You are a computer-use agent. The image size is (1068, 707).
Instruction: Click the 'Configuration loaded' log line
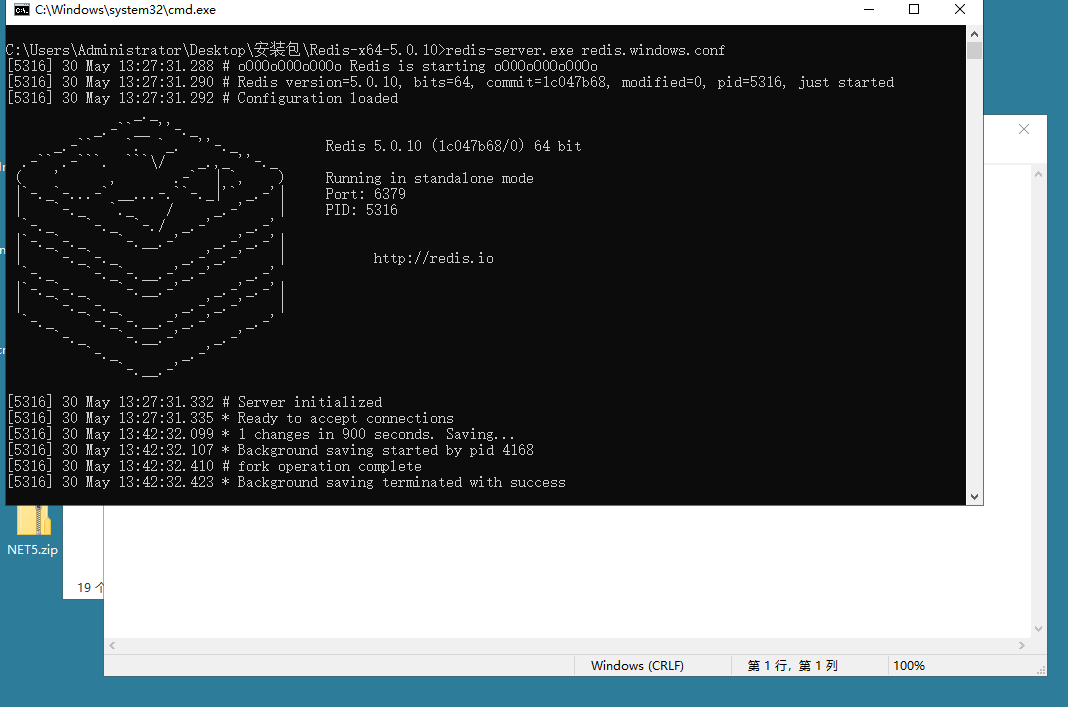pos(202,98)
